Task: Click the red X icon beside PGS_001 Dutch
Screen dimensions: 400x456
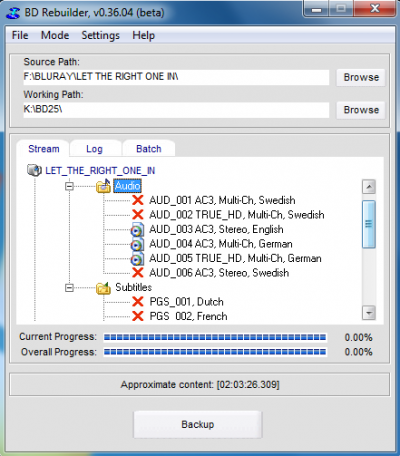Action: click(138, 302)
